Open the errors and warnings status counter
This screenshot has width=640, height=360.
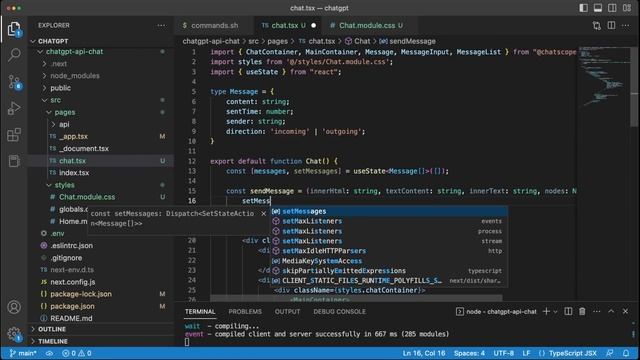coord(77,353)
